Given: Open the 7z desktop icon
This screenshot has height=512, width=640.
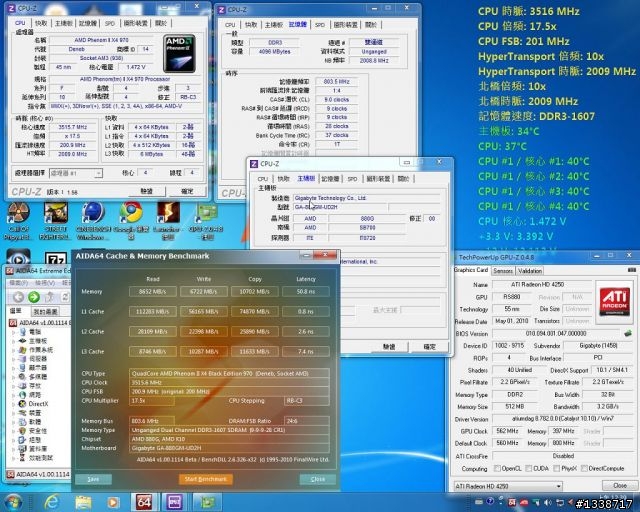Looking at the screenshot, I should pyautogui.click(x=56, y=259).
